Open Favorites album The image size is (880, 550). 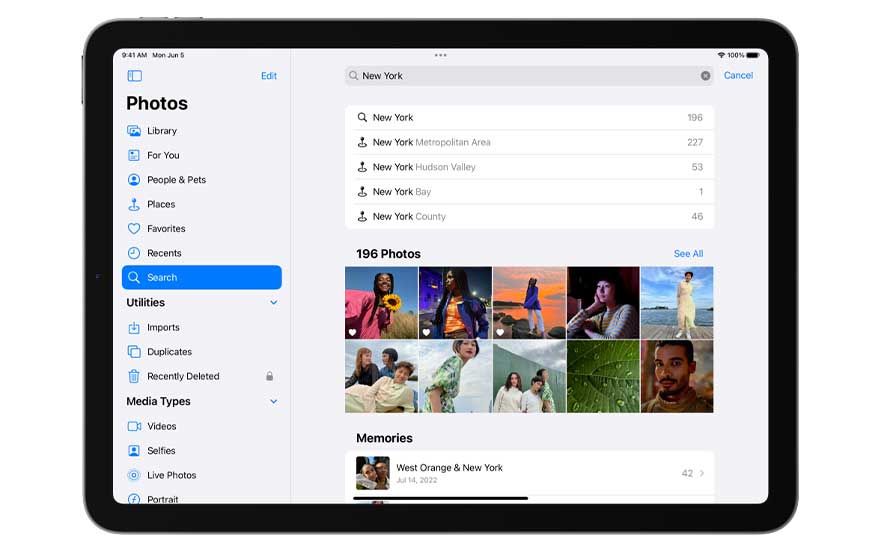click(165, 229)
